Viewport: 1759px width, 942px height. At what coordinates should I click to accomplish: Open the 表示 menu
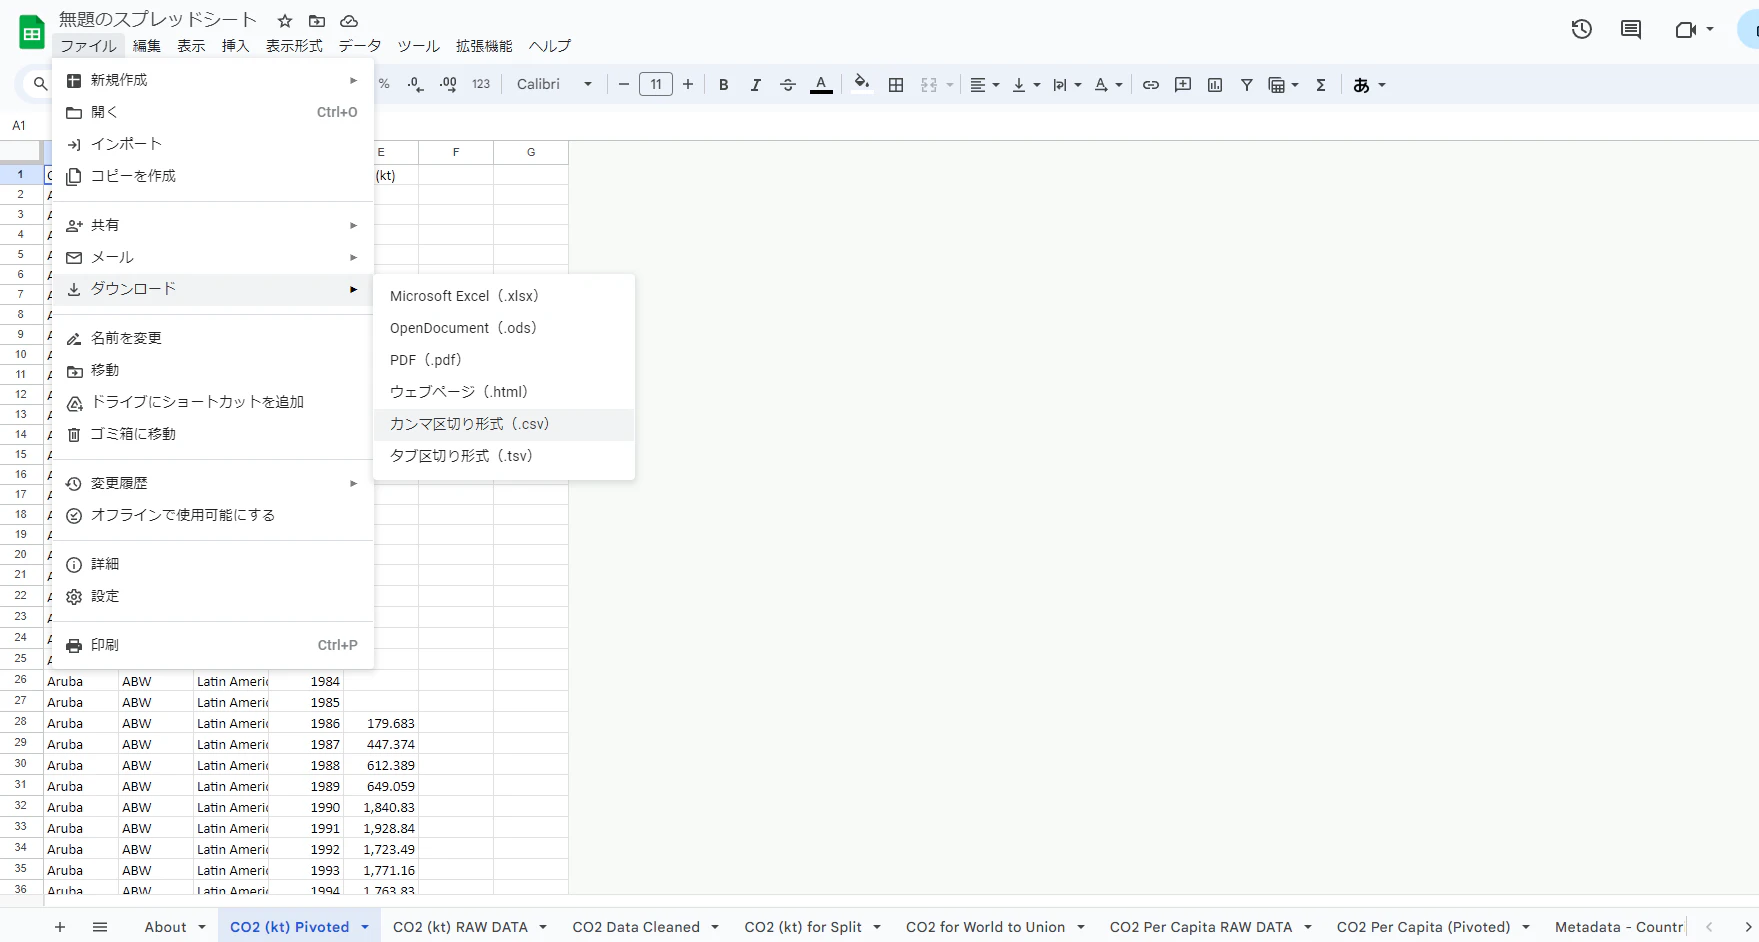click(191, 46)
